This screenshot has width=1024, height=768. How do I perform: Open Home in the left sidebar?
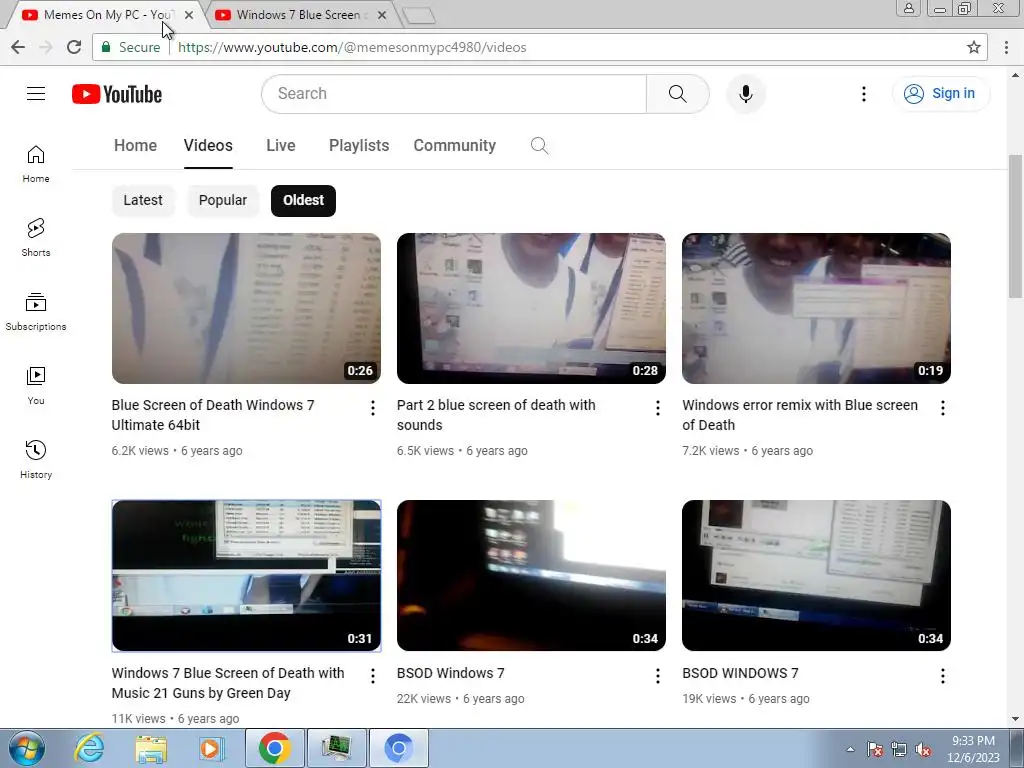36,164
